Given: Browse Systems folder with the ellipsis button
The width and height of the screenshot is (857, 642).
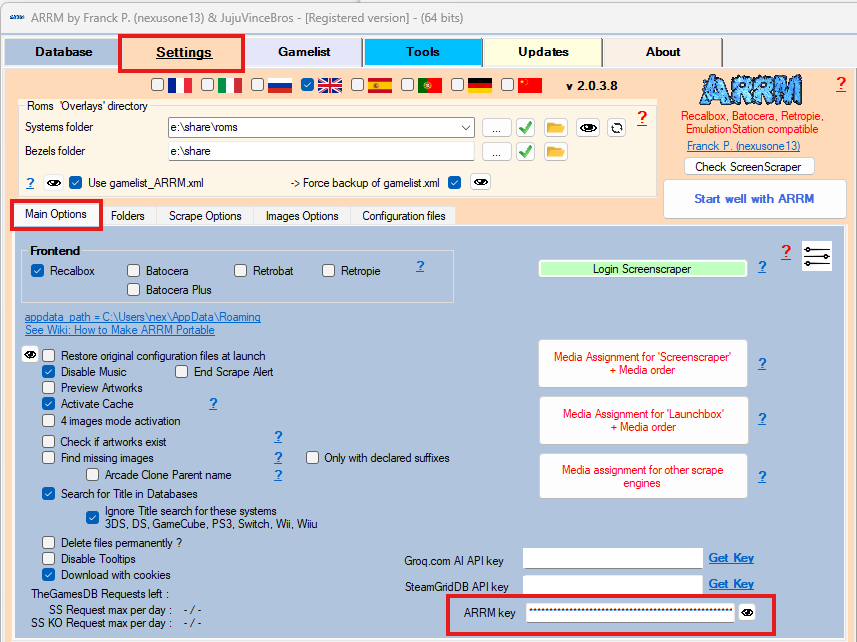Looking at the screenshot, I should coord(497,127).
